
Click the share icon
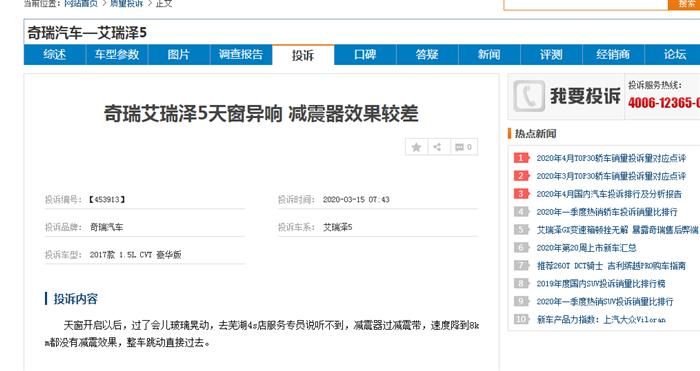tap(438, 147)
